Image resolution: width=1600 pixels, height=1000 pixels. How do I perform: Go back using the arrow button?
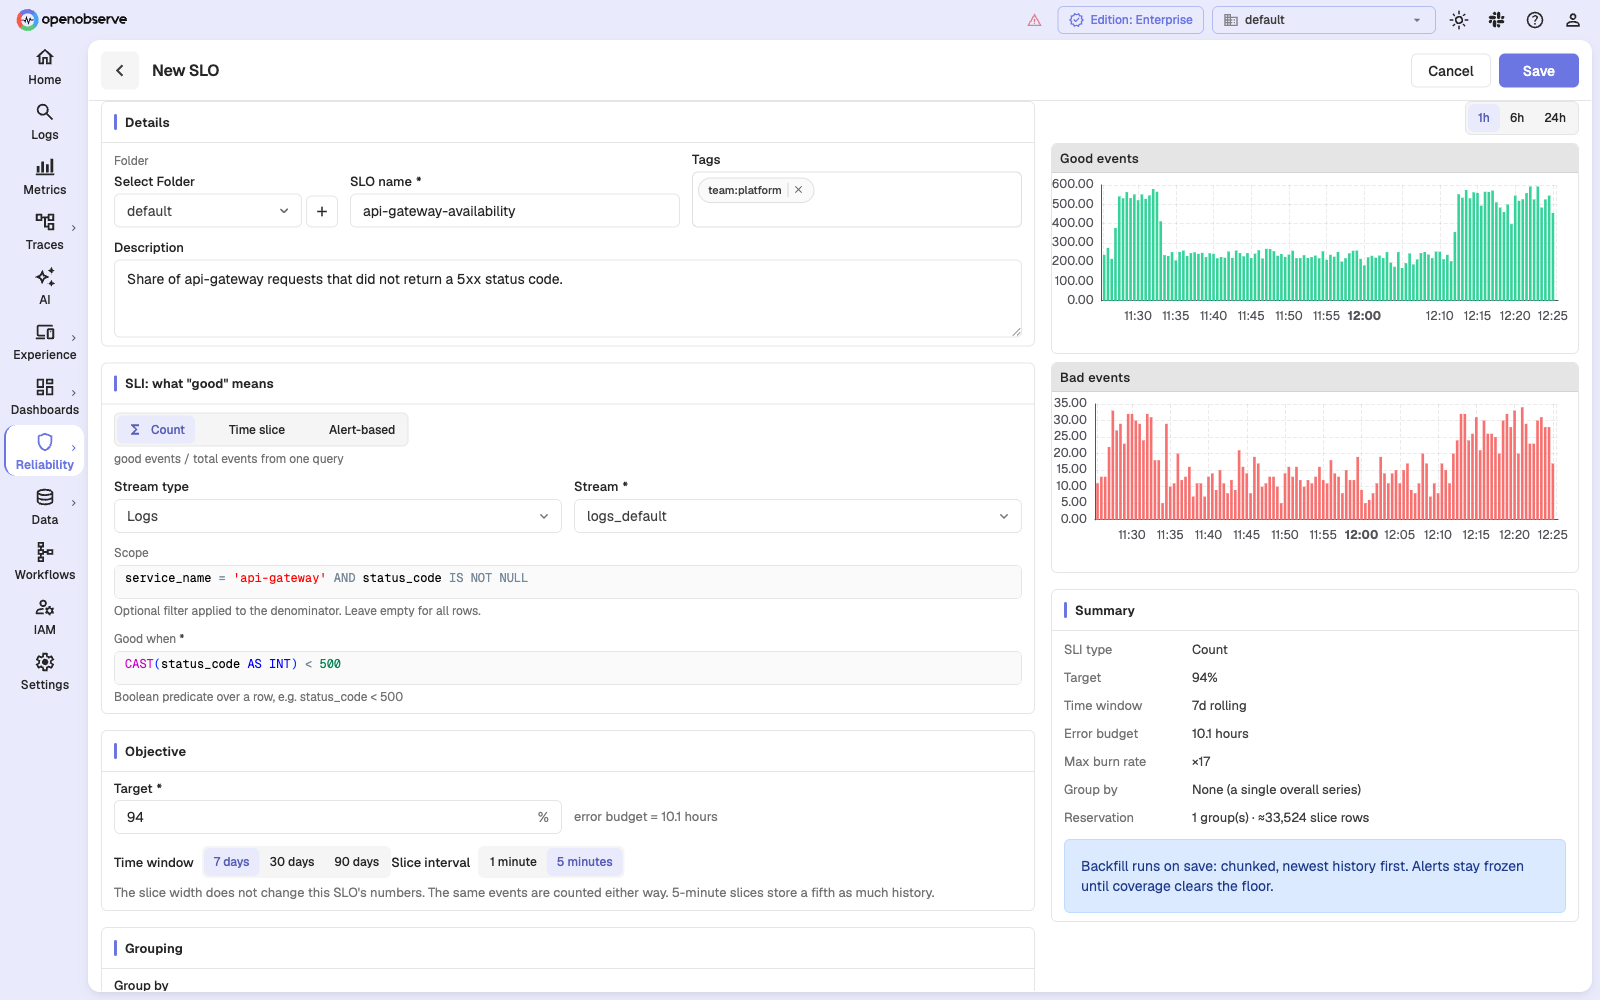pyautogui.click(x=120, y=70)
